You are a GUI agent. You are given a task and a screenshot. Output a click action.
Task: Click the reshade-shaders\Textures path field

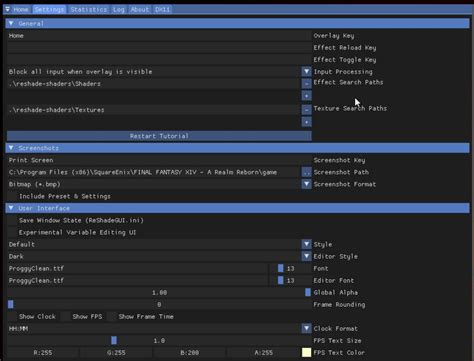[x=154, y=109]
